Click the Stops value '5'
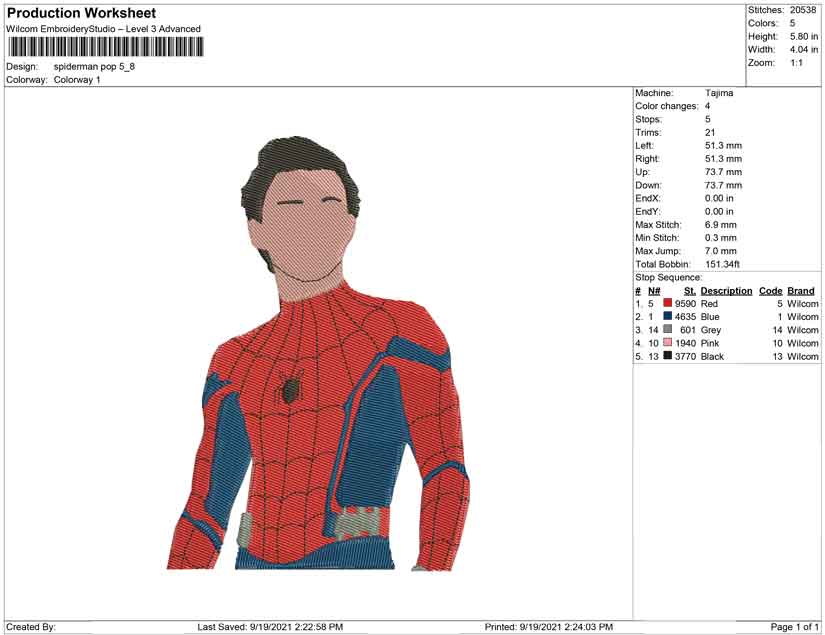825x635 pixels. coord(708,119)
